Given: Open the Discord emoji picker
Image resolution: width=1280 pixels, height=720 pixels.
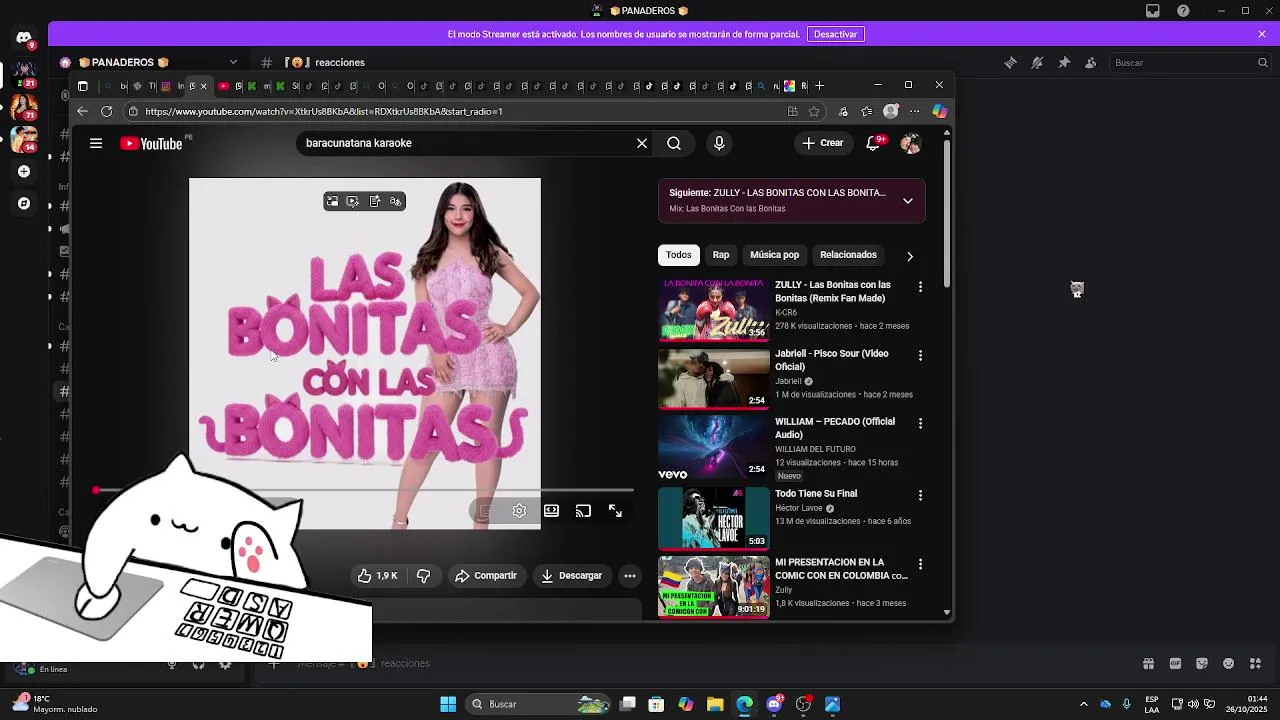Looking at the screenshot, I should [1229, 663].
